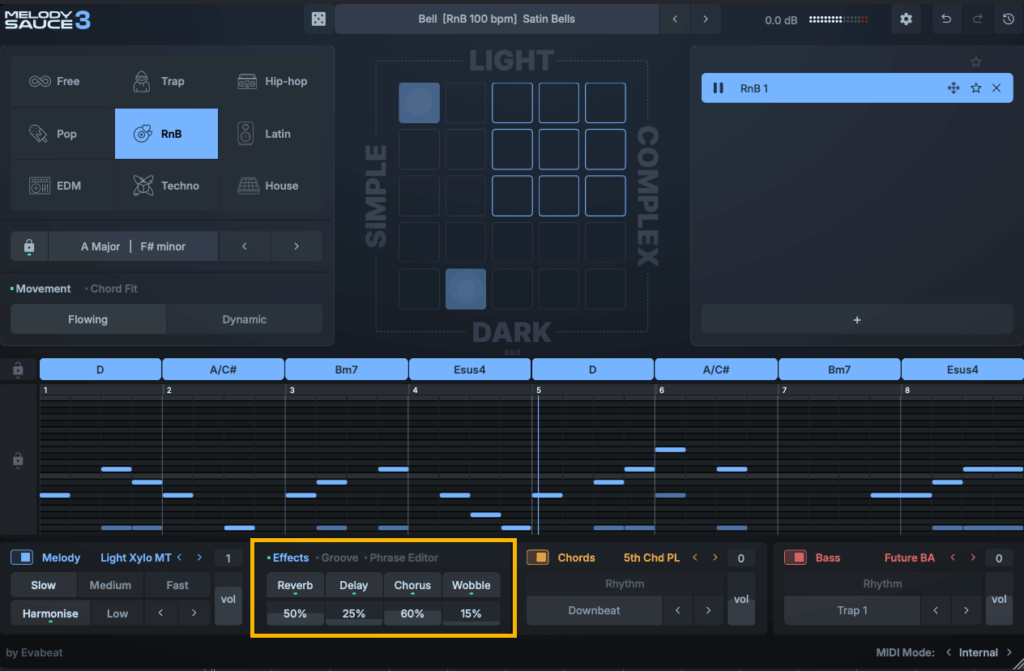Screen dimensions: 1024x671
Task: Select the Latin genre
Action: pyautogui.click(x=271, y=133)
